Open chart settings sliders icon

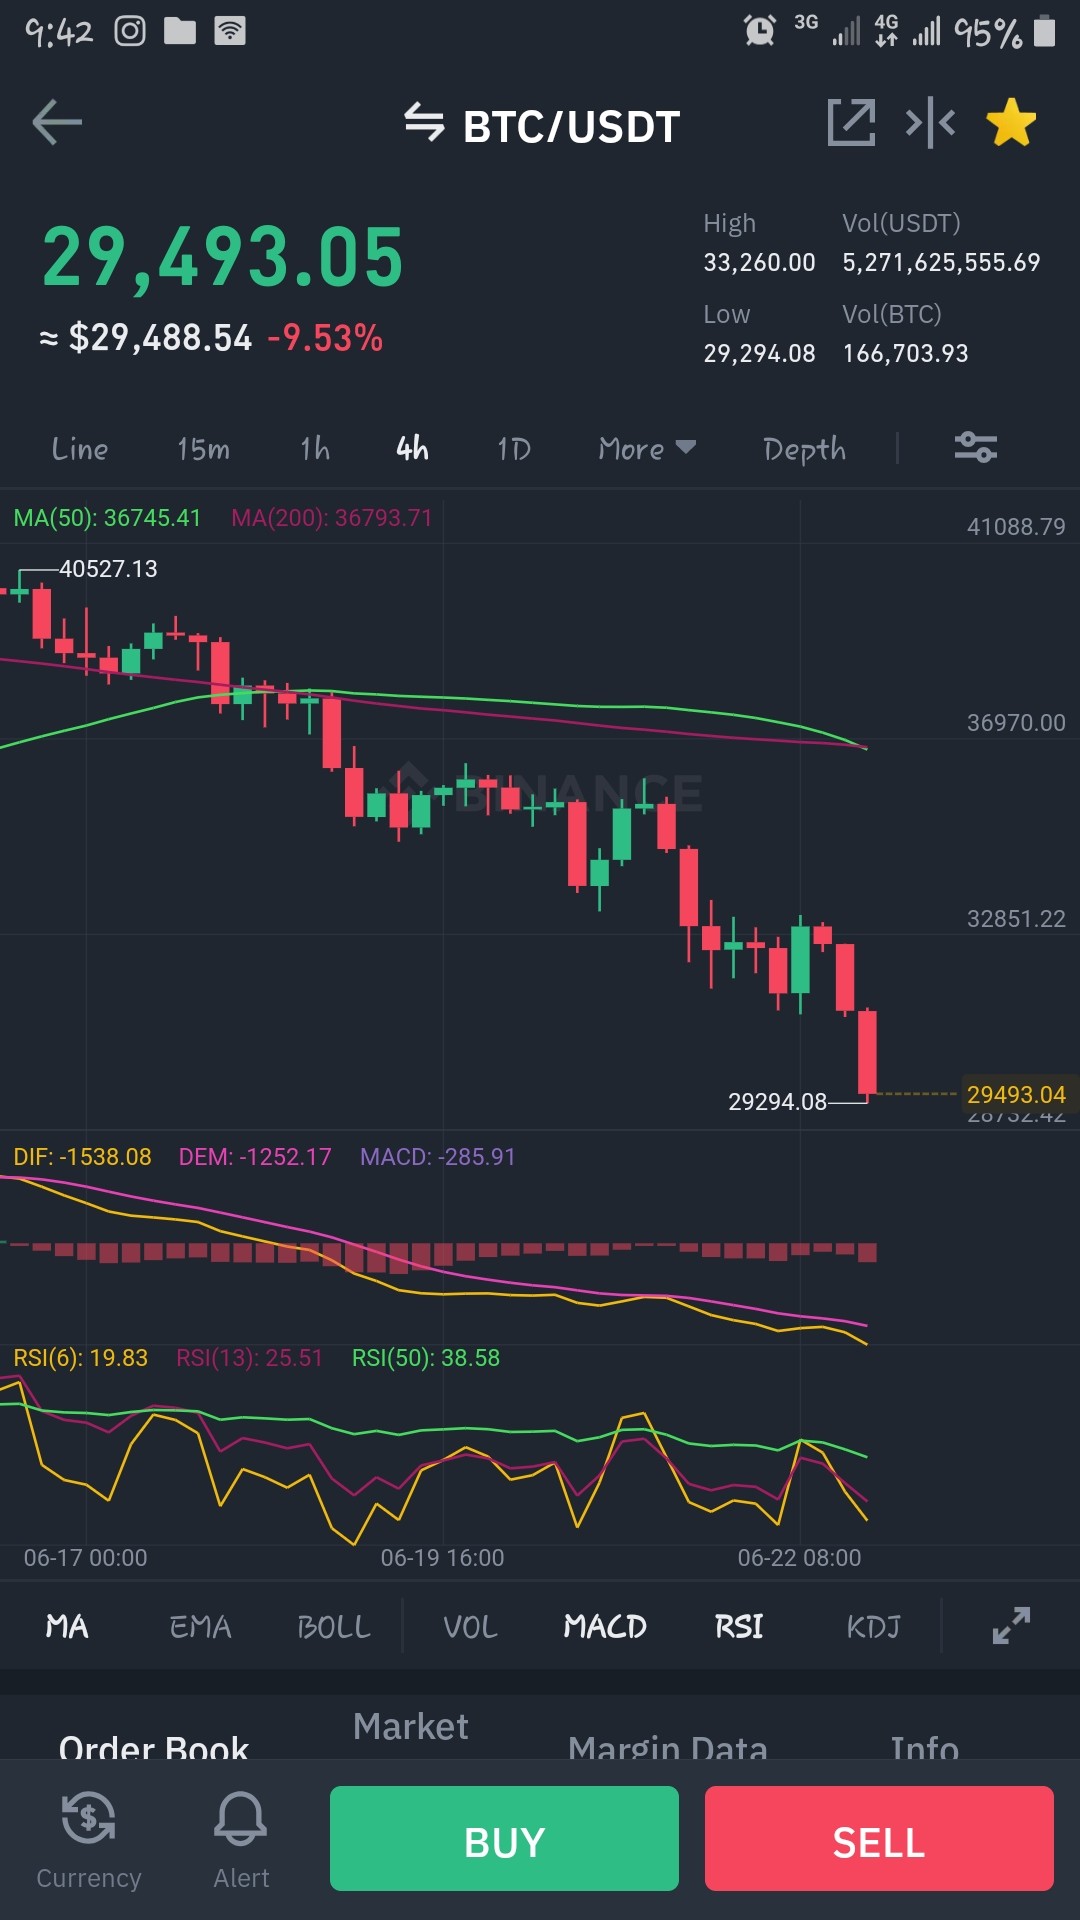pos(975,447)
